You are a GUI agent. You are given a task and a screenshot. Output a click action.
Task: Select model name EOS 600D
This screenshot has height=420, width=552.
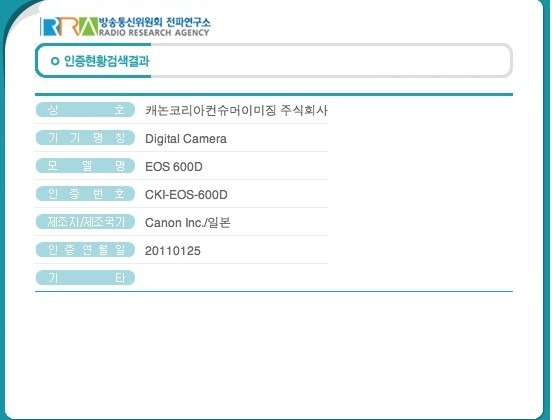pyautogui.click(x=174, y=167)
